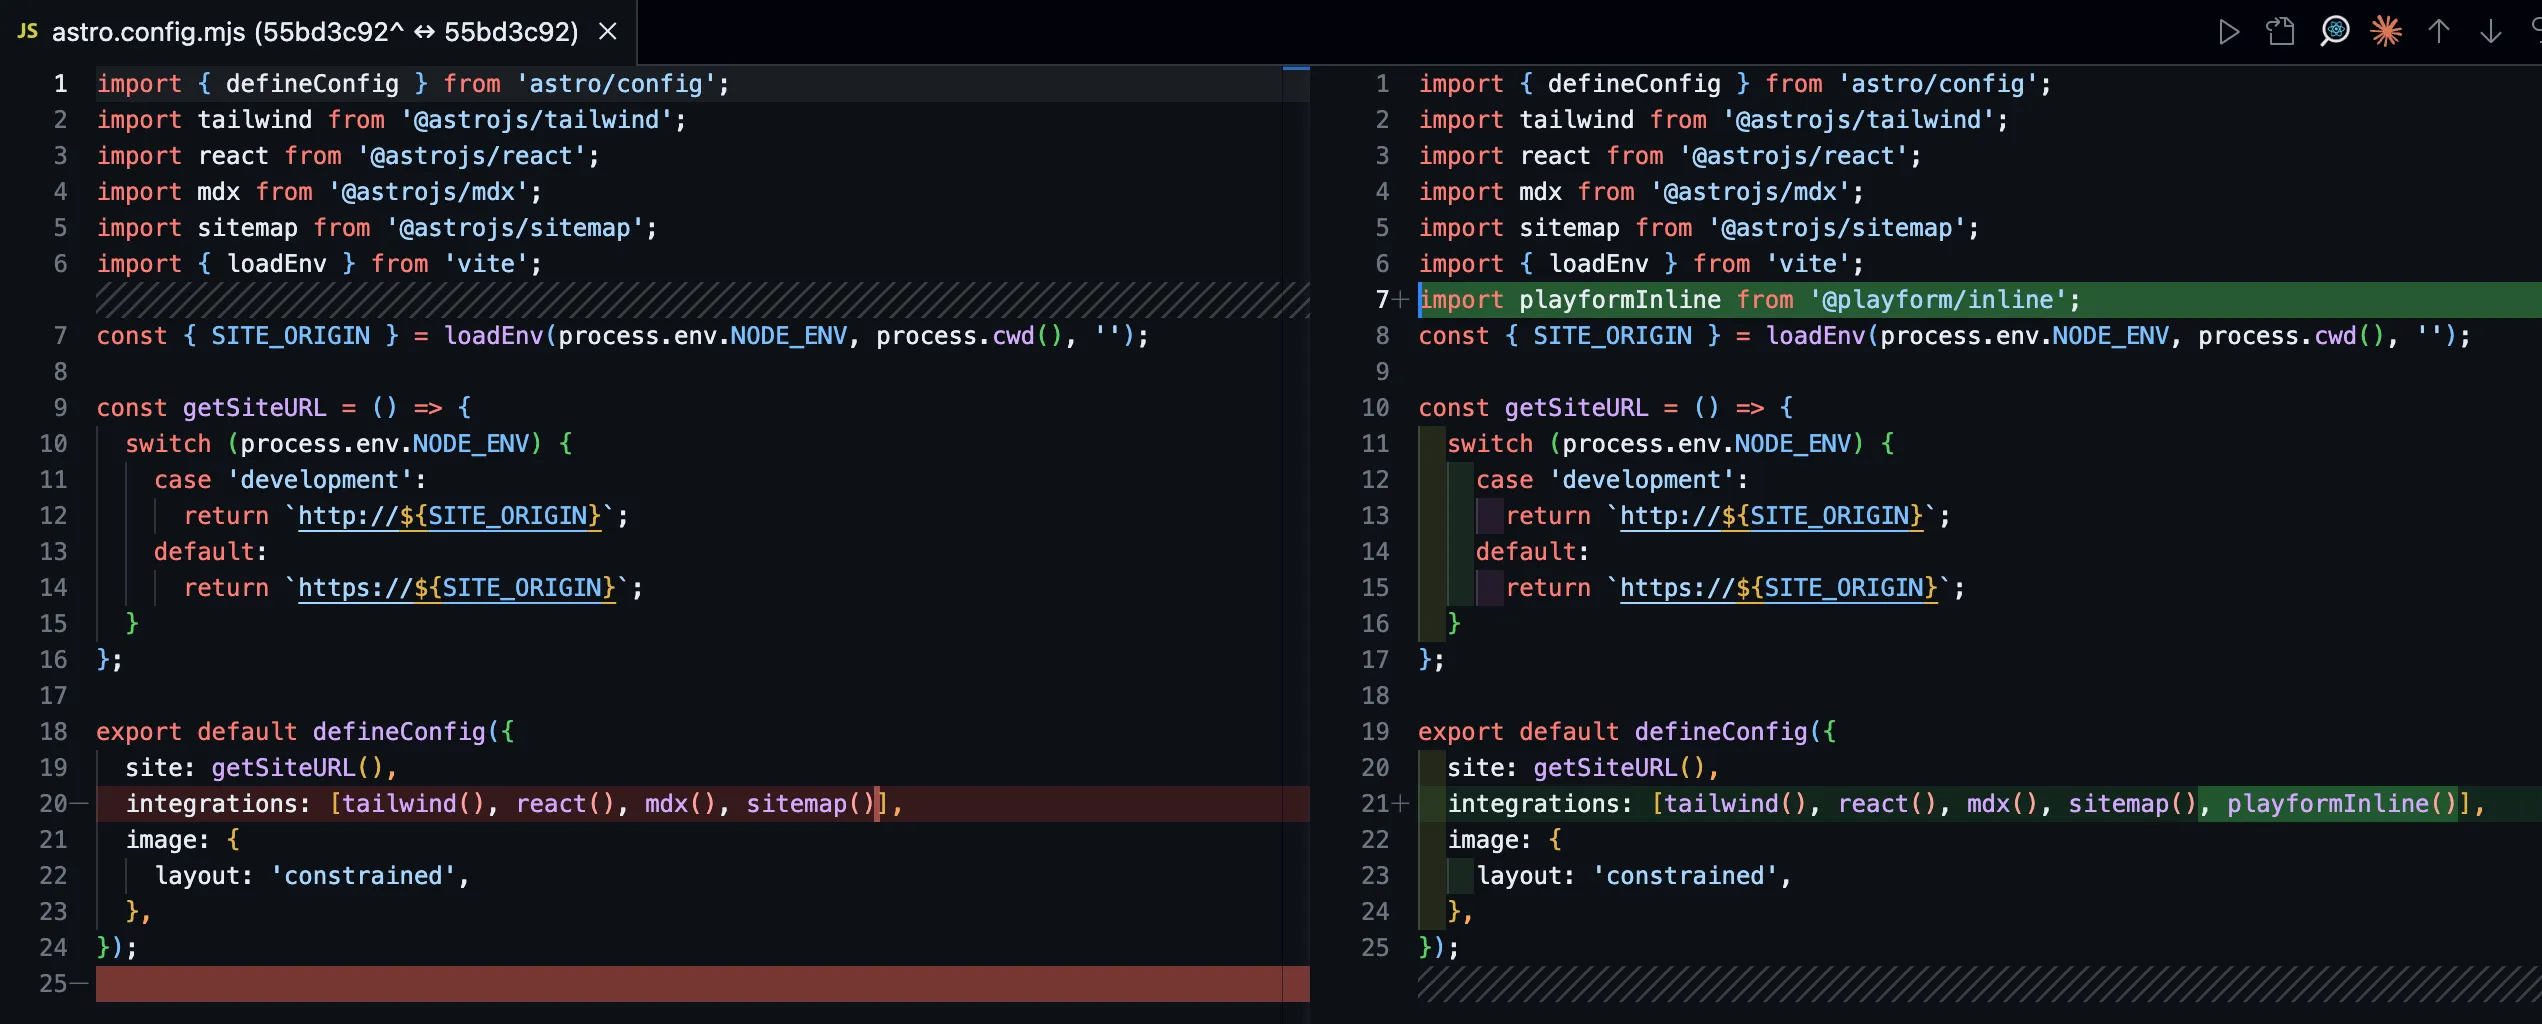
Task: Click the green added playformInline import line
Action: coord(1748,300)
